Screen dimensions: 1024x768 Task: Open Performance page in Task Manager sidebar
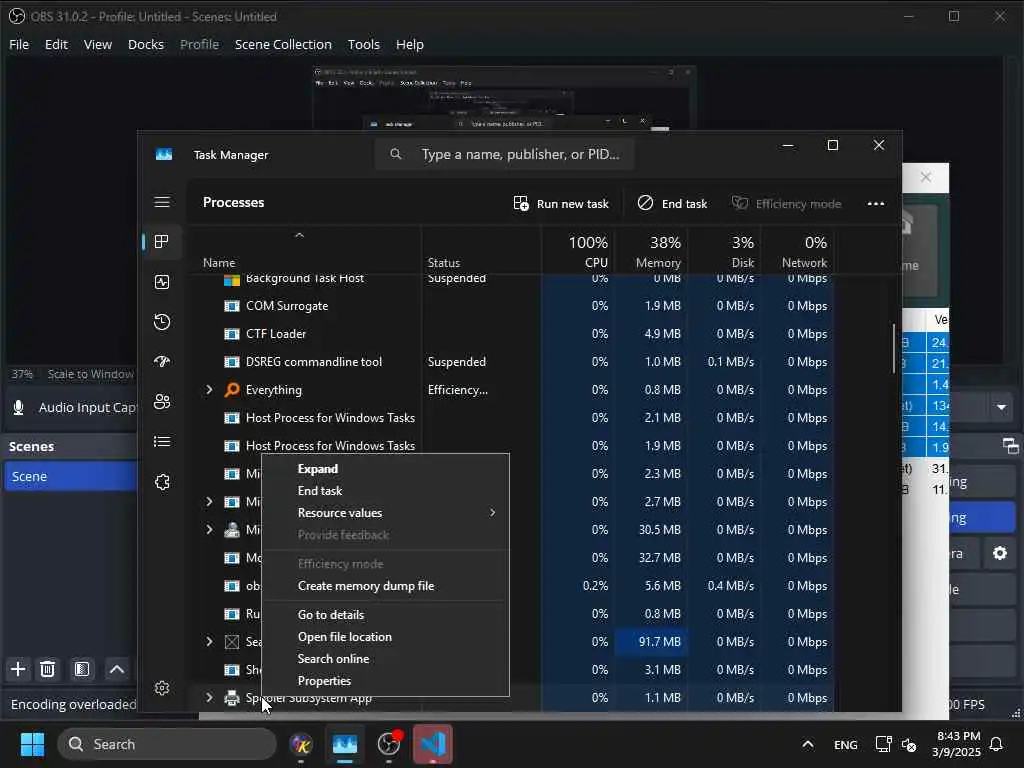162,281
